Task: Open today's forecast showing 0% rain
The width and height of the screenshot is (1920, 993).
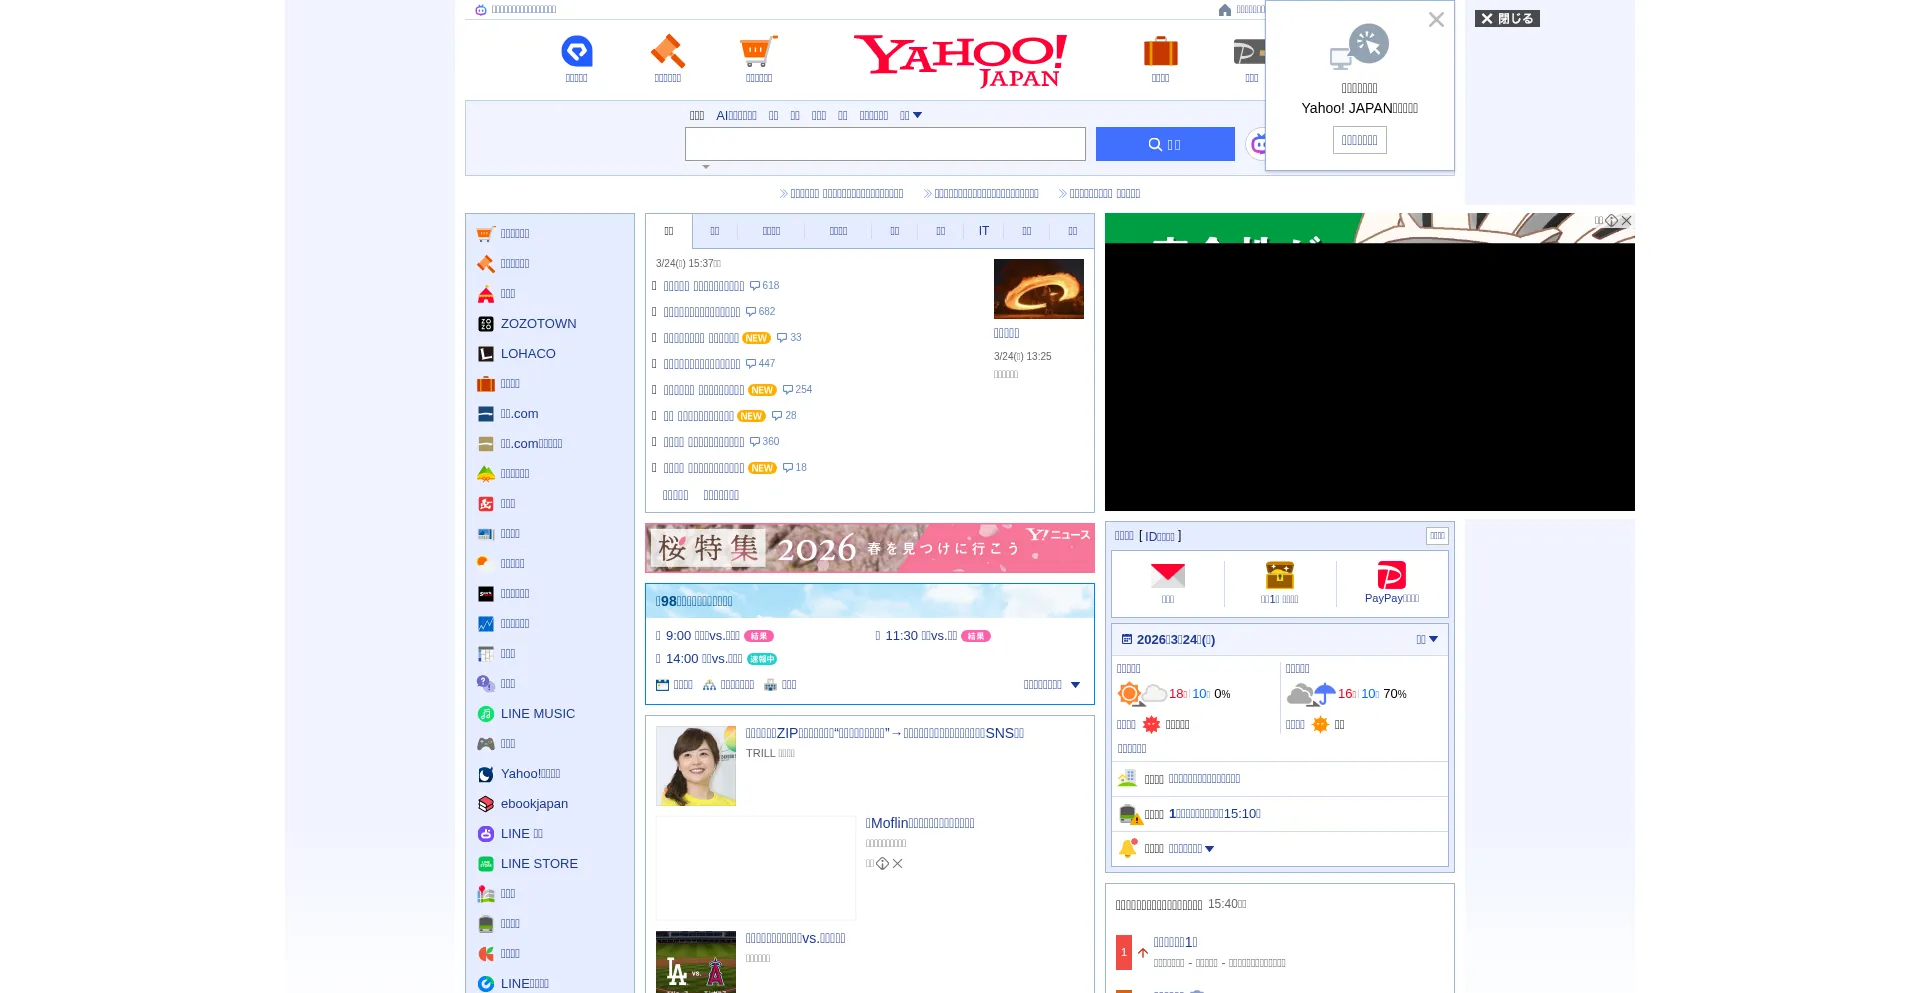Action: (1176, 694)
